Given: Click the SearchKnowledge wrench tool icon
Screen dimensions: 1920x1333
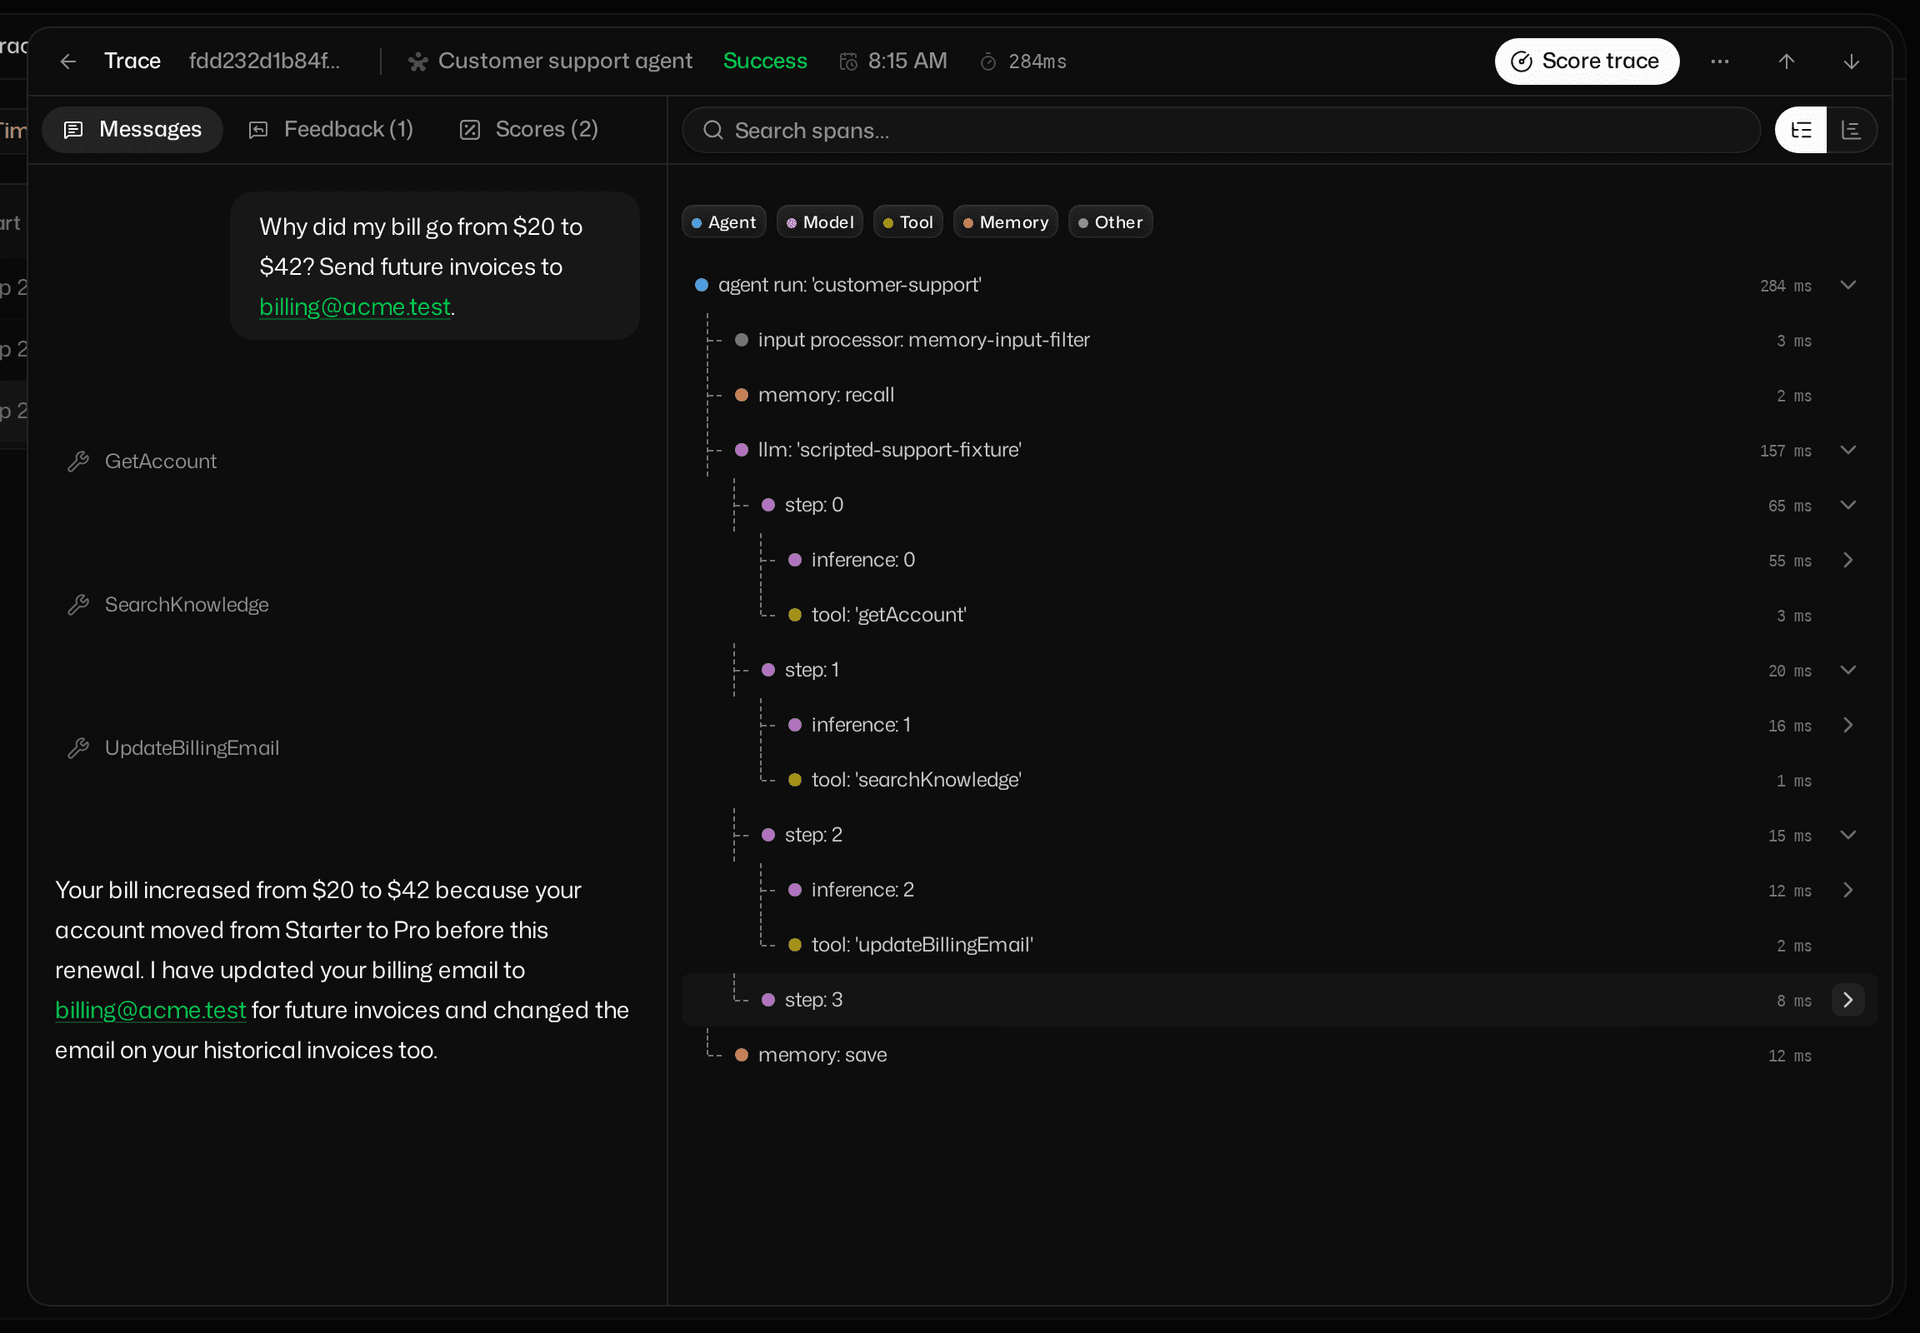Looking at the screenshot, I should (x=78, y=605).
